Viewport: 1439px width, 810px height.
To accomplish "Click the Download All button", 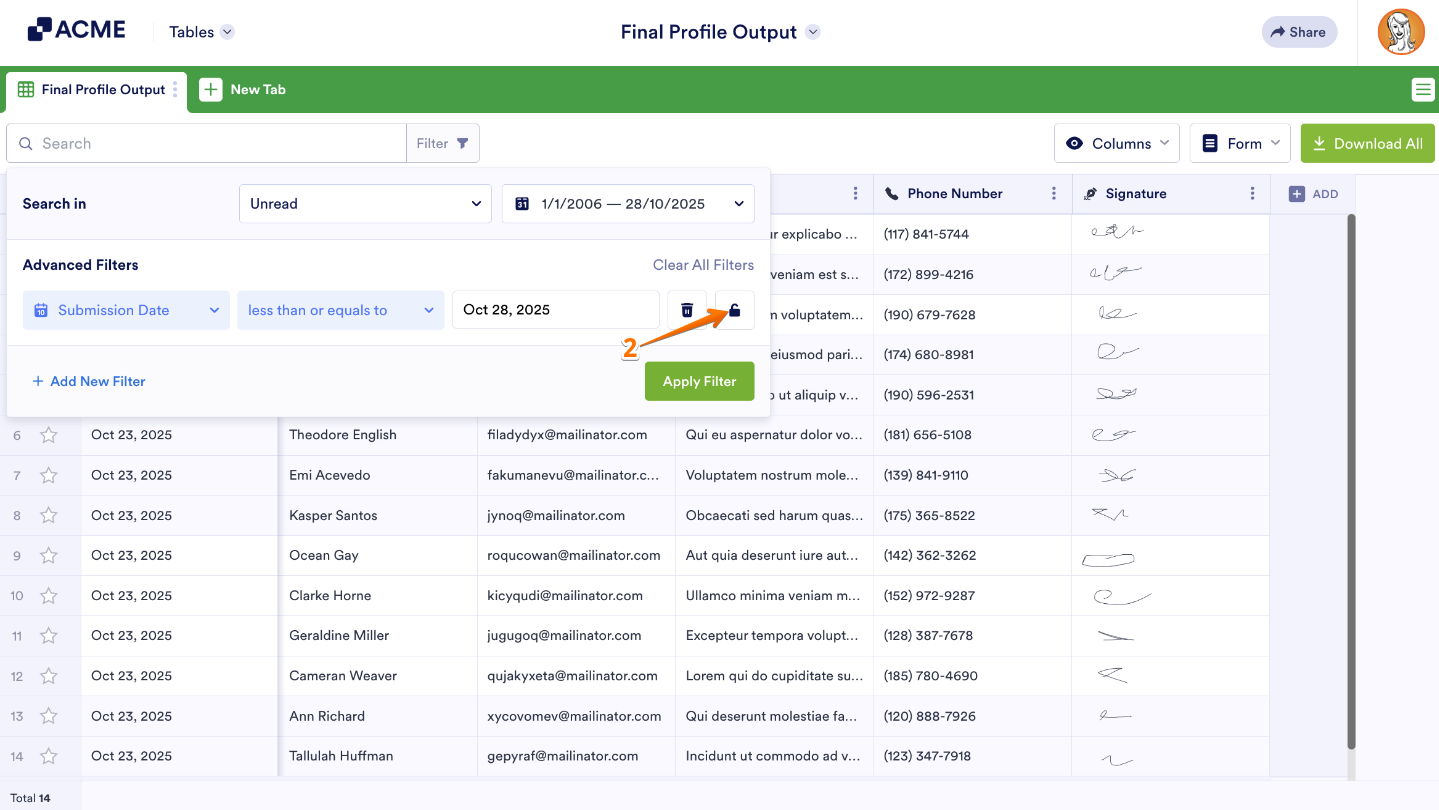I will [x=1367, y=143].
